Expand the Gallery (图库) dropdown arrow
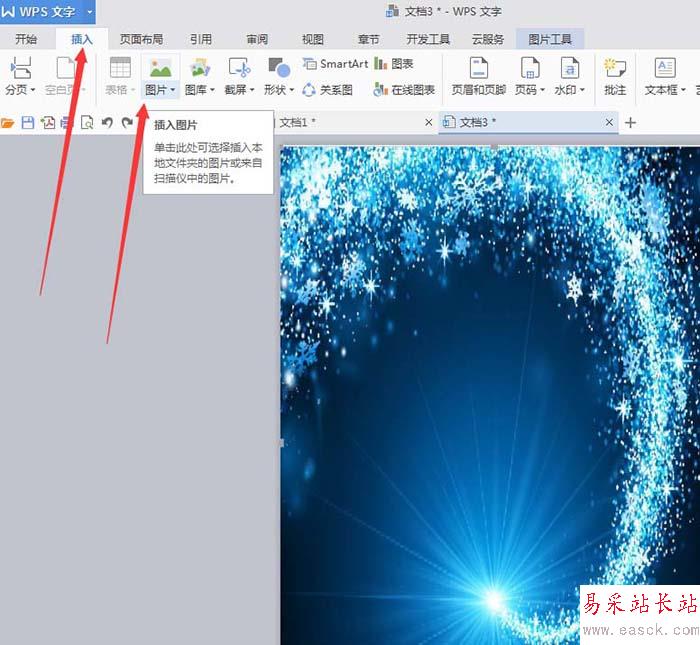This screenshot has height=645, width=700. click(x=212, y=90)
